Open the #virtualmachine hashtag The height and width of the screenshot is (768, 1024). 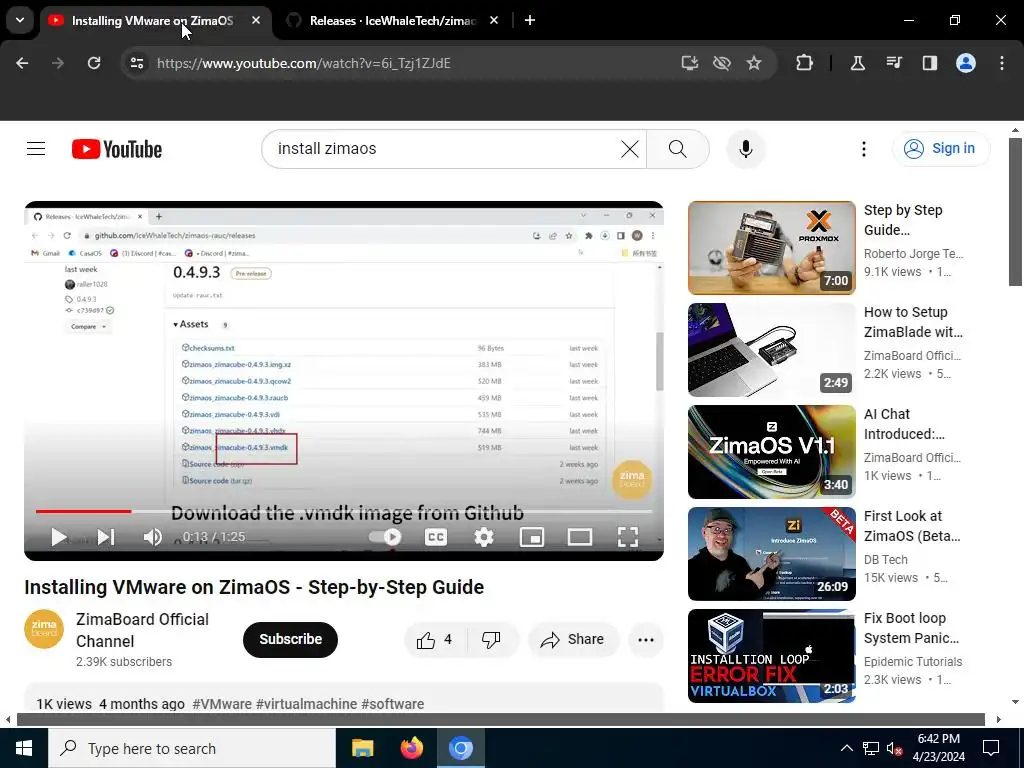point(306,704)
